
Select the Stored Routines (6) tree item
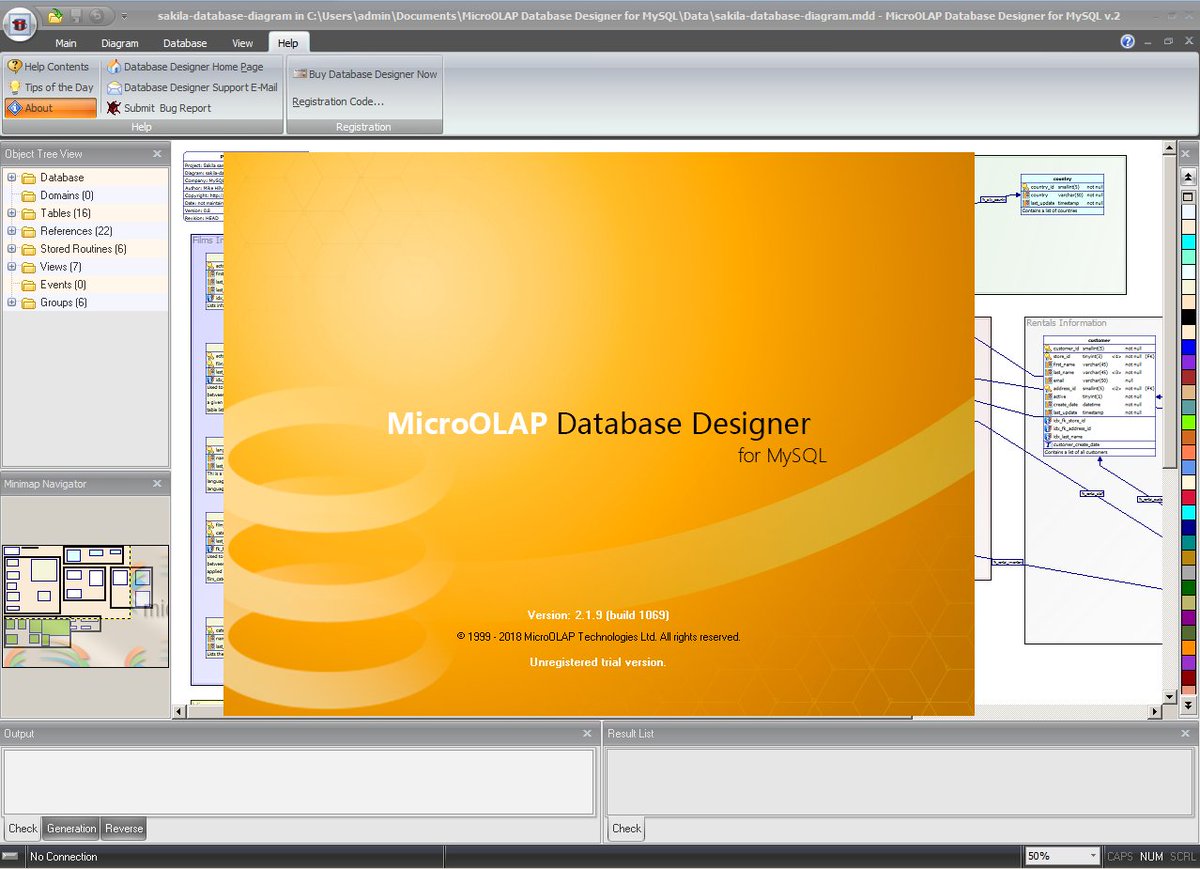tap(83, 249)
